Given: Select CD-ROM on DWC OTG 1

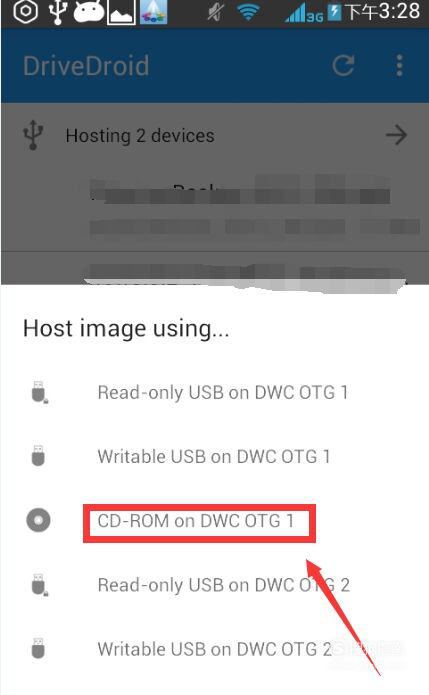Looking at the screenshot, I should pyautogui.click(x=195, y=521).
